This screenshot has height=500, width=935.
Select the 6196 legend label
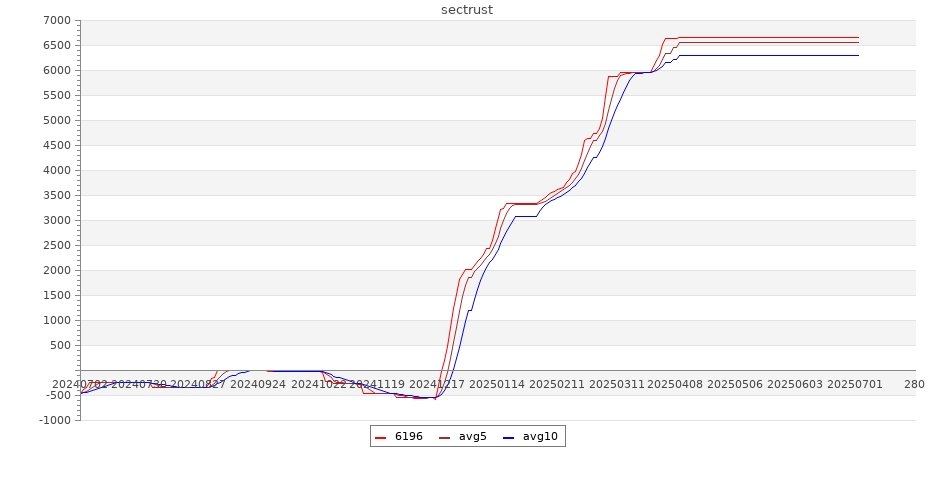(408, 437)
